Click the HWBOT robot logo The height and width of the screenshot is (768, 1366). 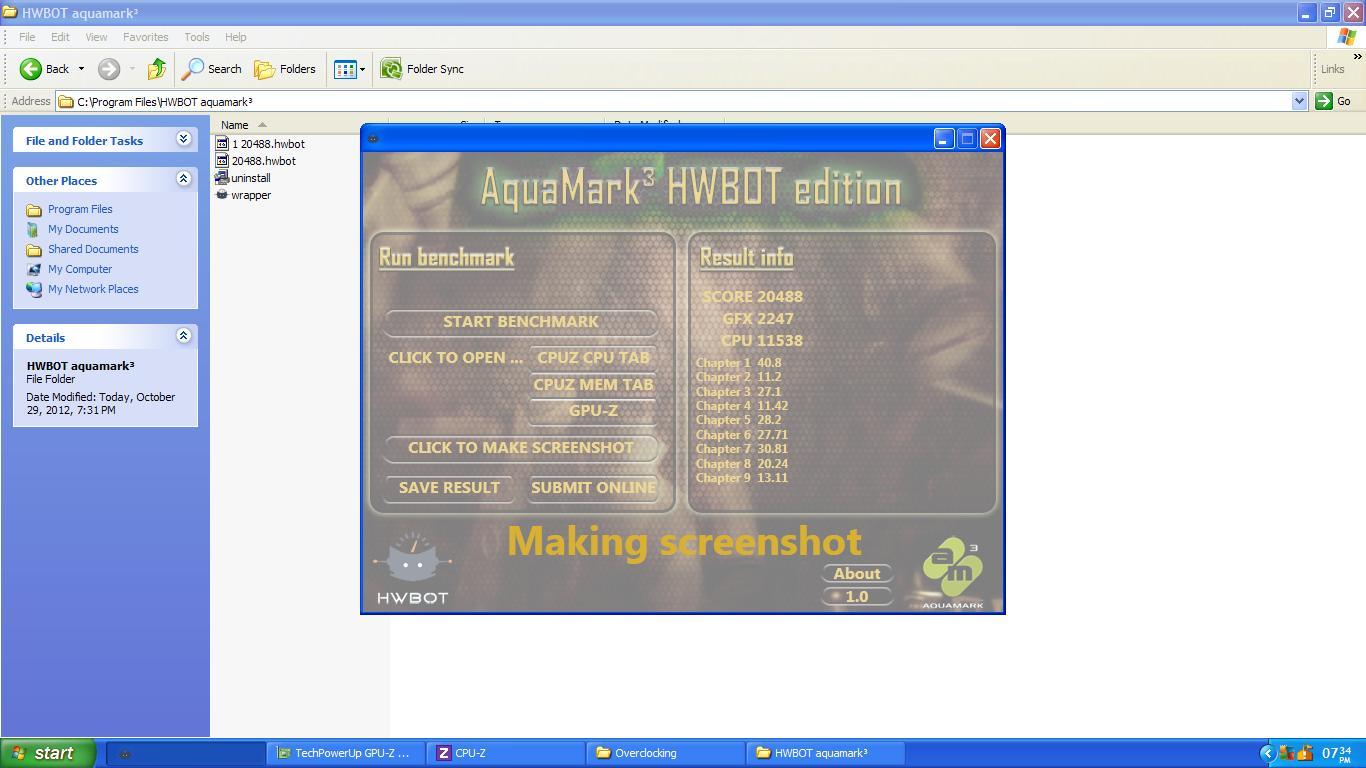pos(412,568)
